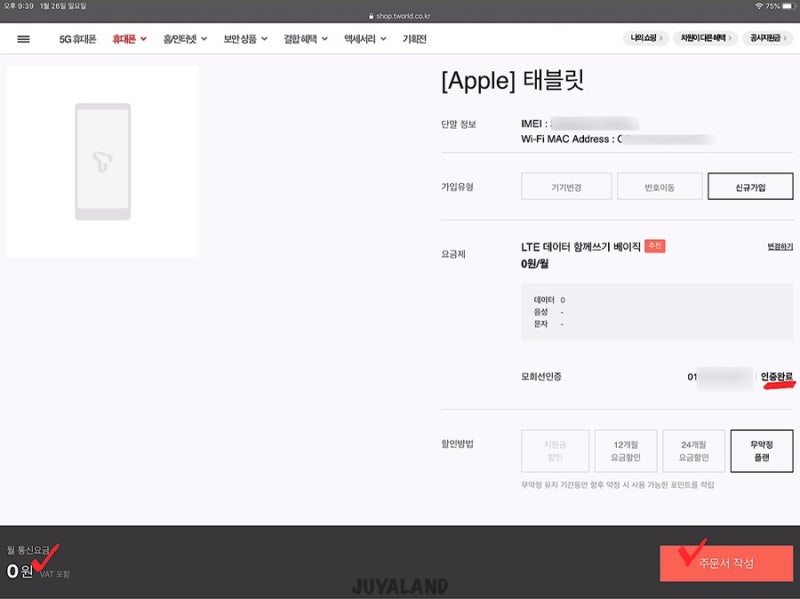
Task: Tap the battery indicator icon
Action: click(x=789, y=6)
